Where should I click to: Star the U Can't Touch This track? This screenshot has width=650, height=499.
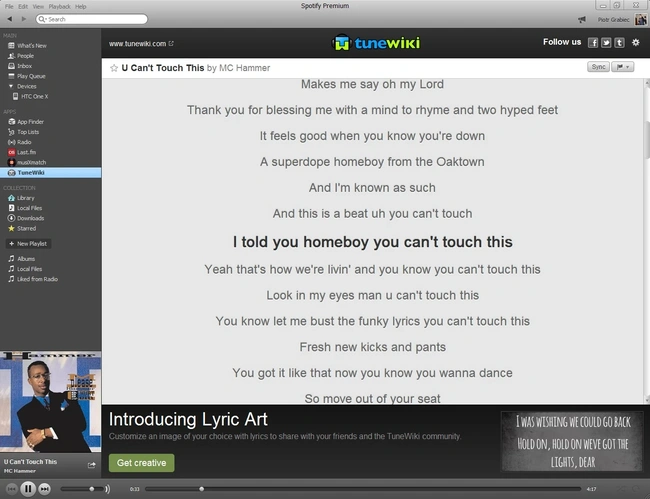point(114,68)
